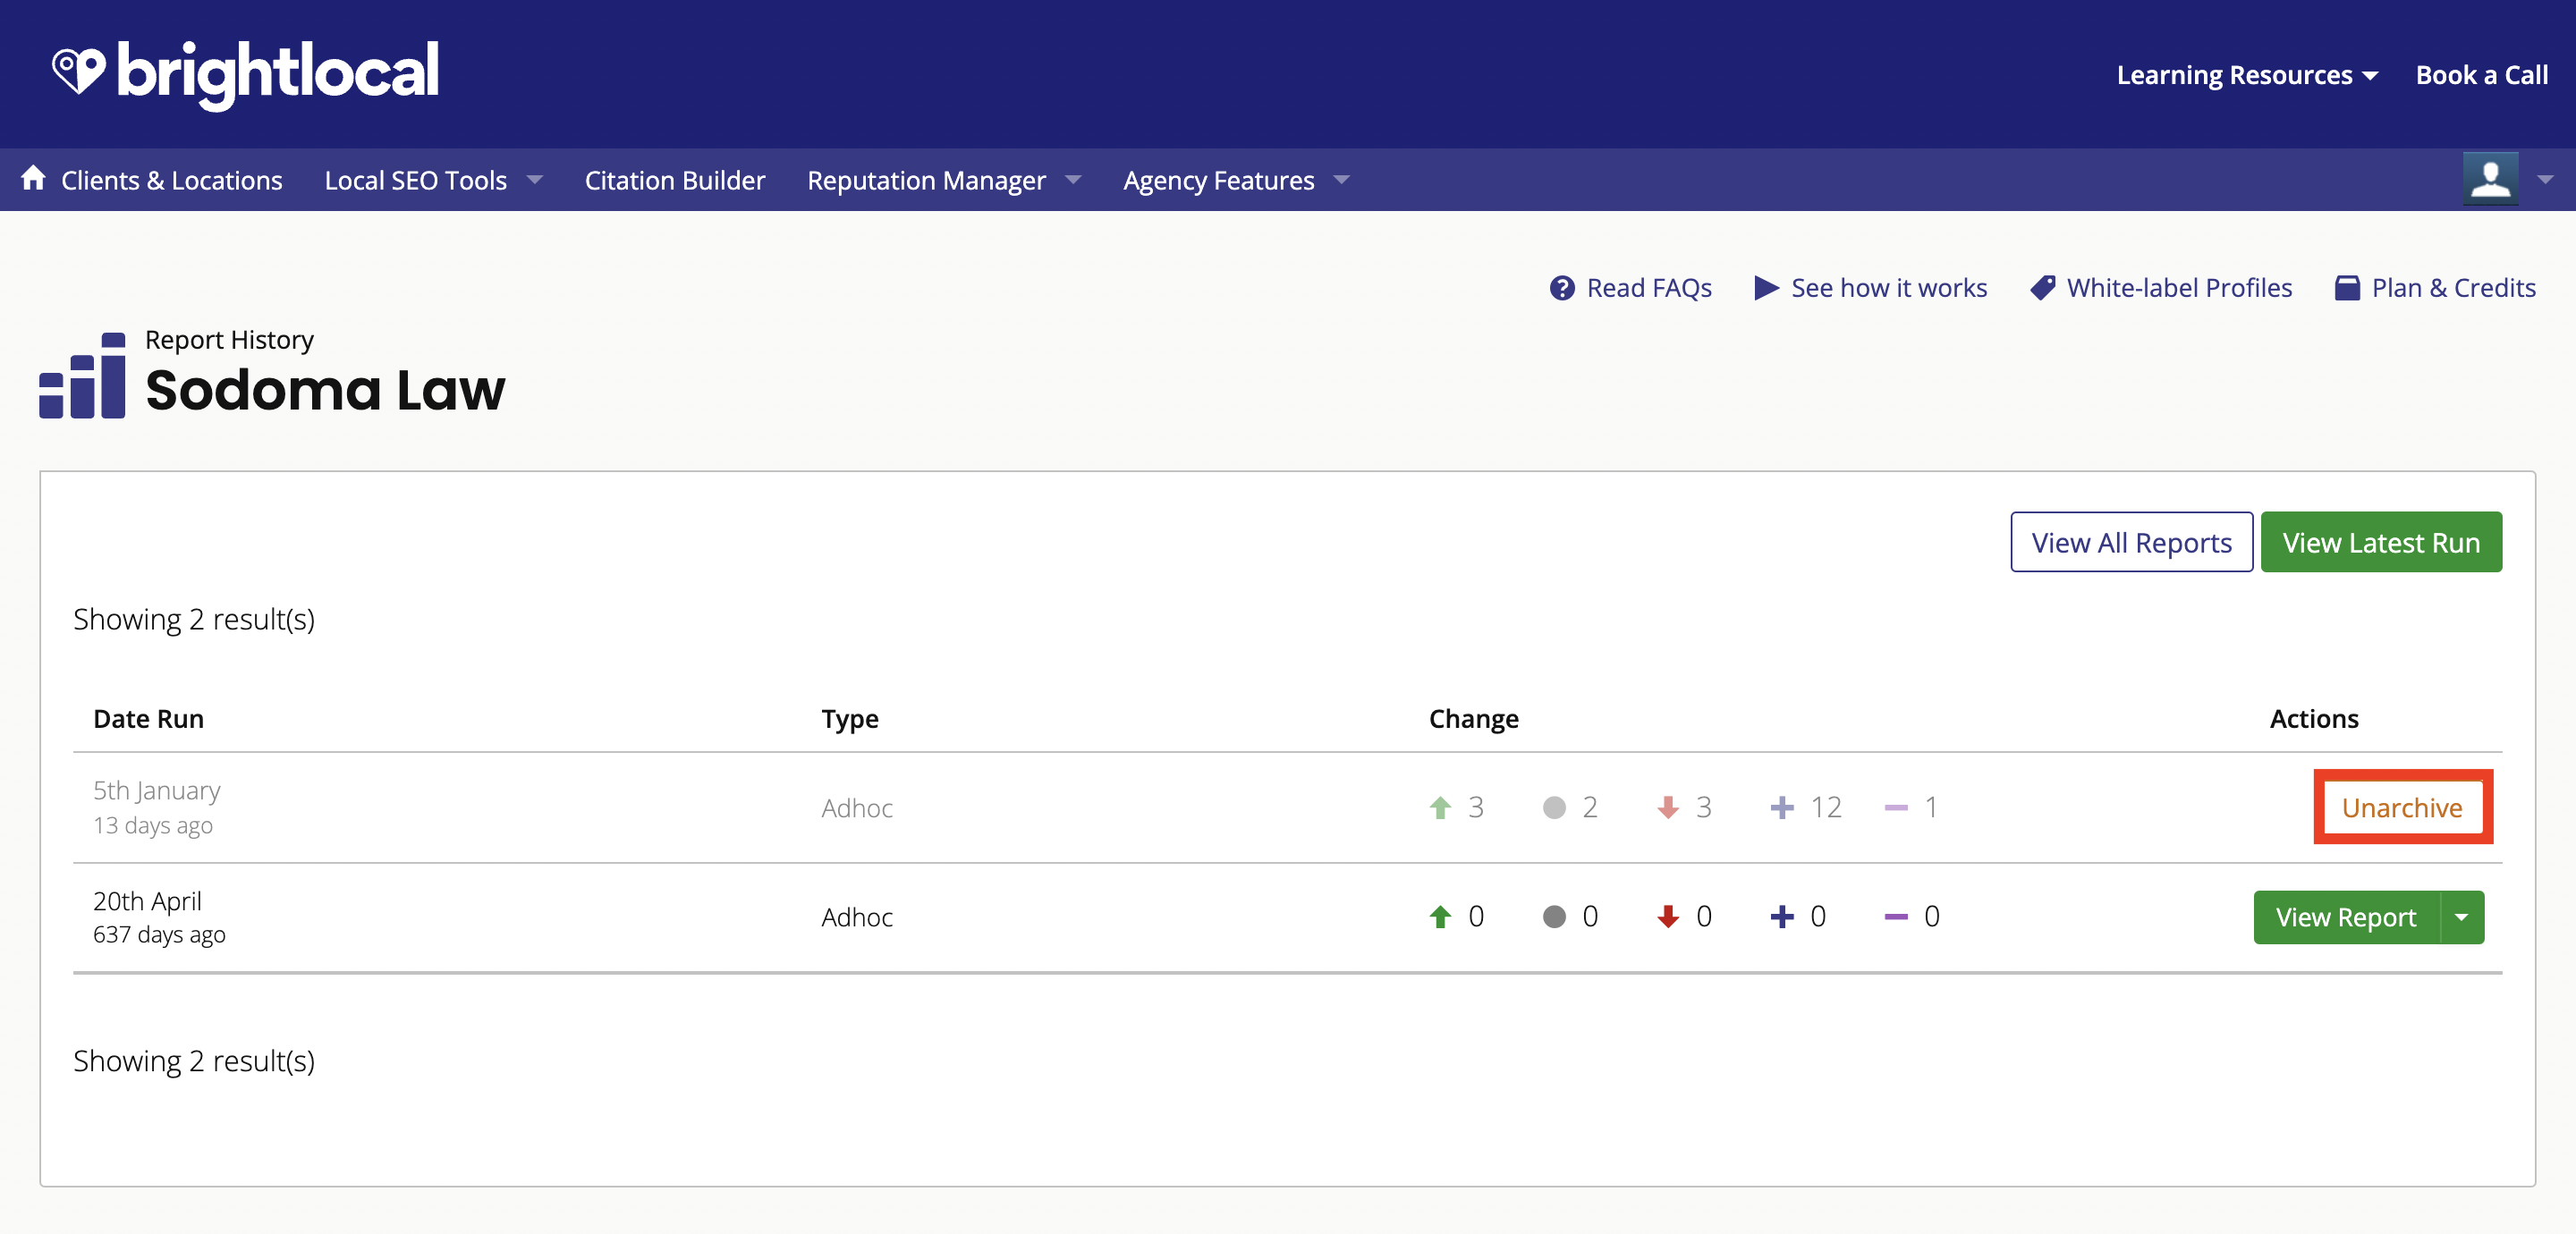Click the Book a Call link
This screenshot has height=1234, width=2576.
pos(2482,75)
